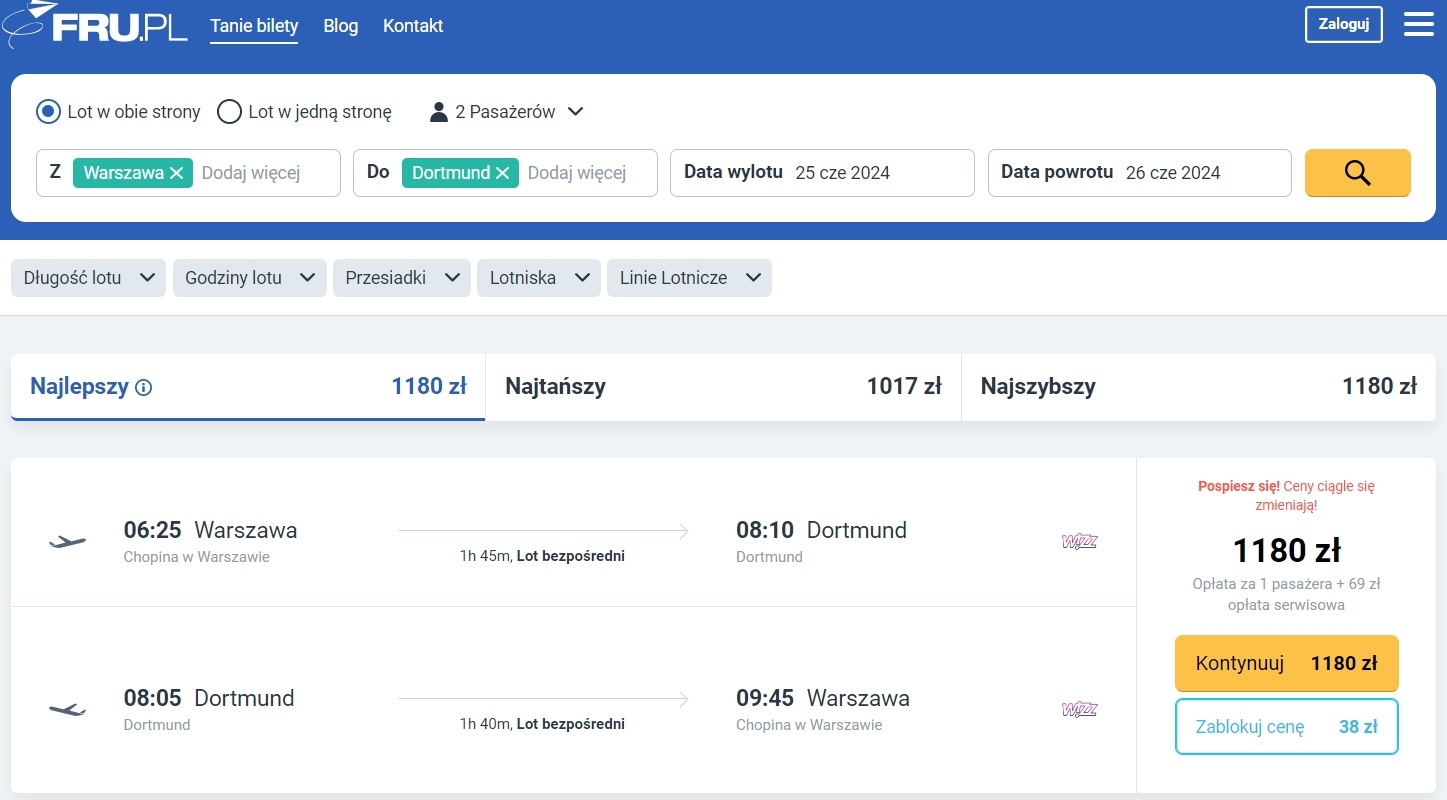Click the yellow search magnifier button

pyautogui.click(x=1357, y=173)
